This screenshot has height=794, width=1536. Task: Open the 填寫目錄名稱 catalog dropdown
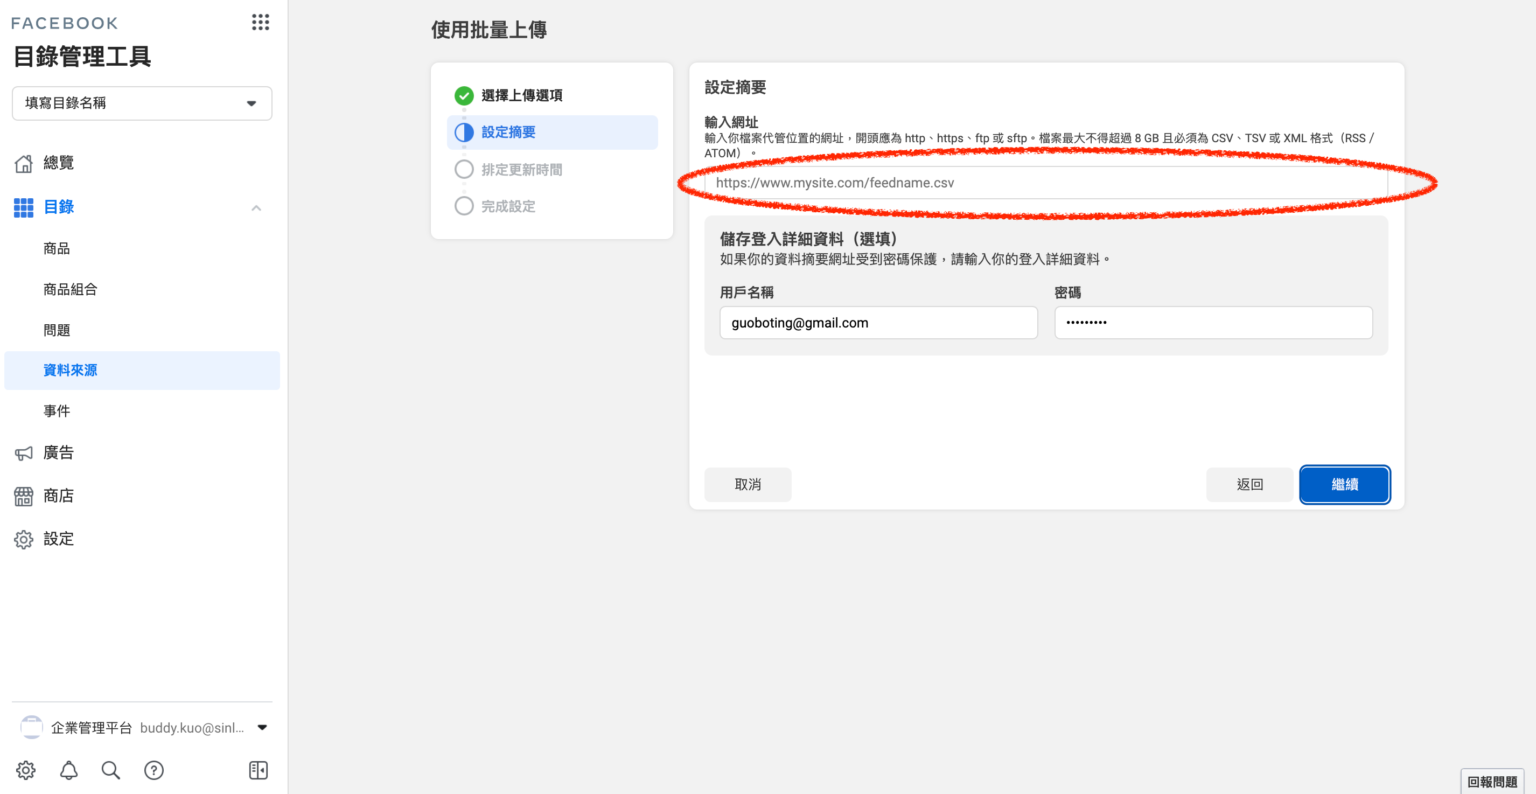tap(141, 103)
